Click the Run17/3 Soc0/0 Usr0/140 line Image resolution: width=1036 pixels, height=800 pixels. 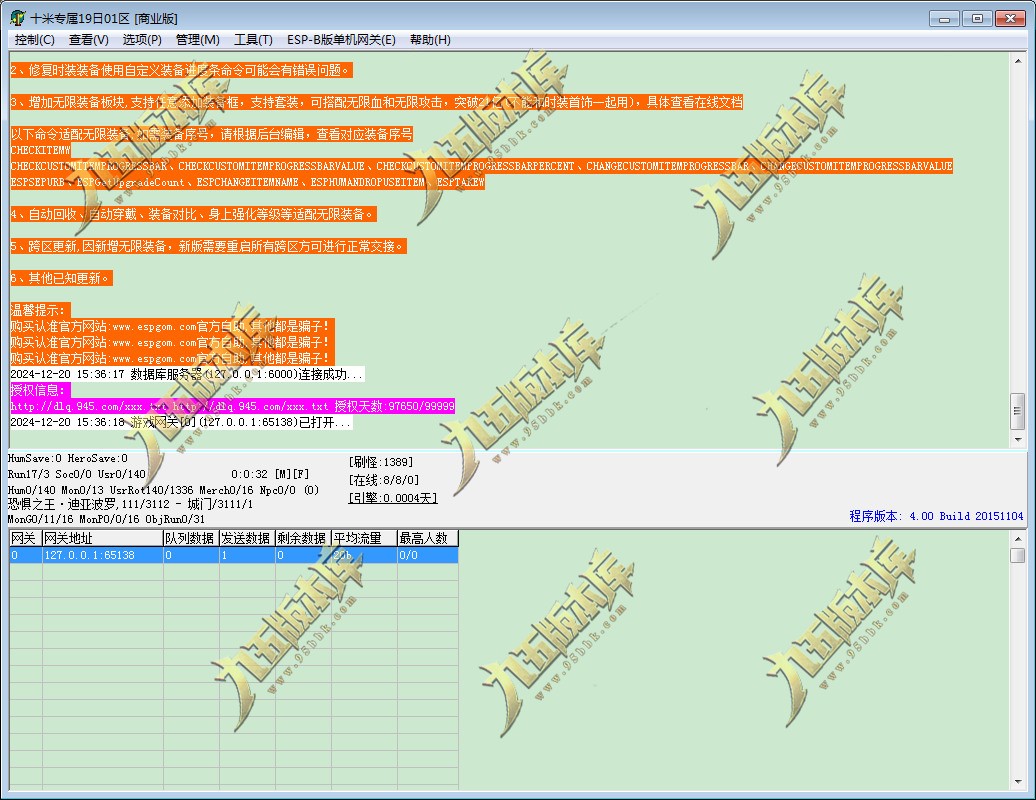point(77,474)
